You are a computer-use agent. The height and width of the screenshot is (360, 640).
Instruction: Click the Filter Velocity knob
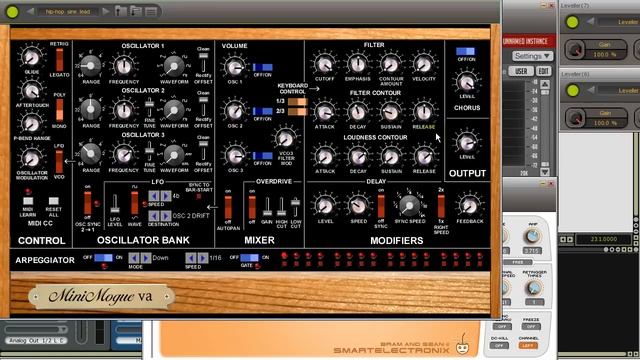pos(424,64)
